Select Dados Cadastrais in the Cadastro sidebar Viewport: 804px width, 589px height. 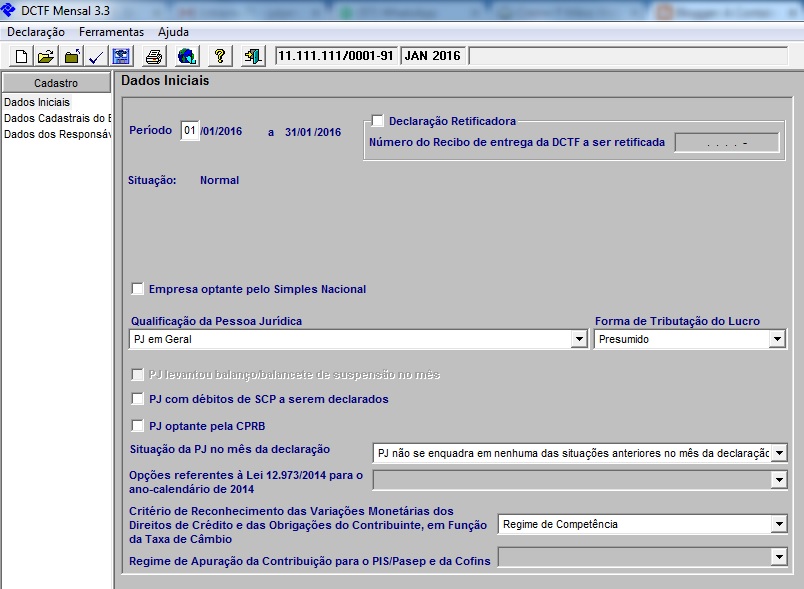53,116
